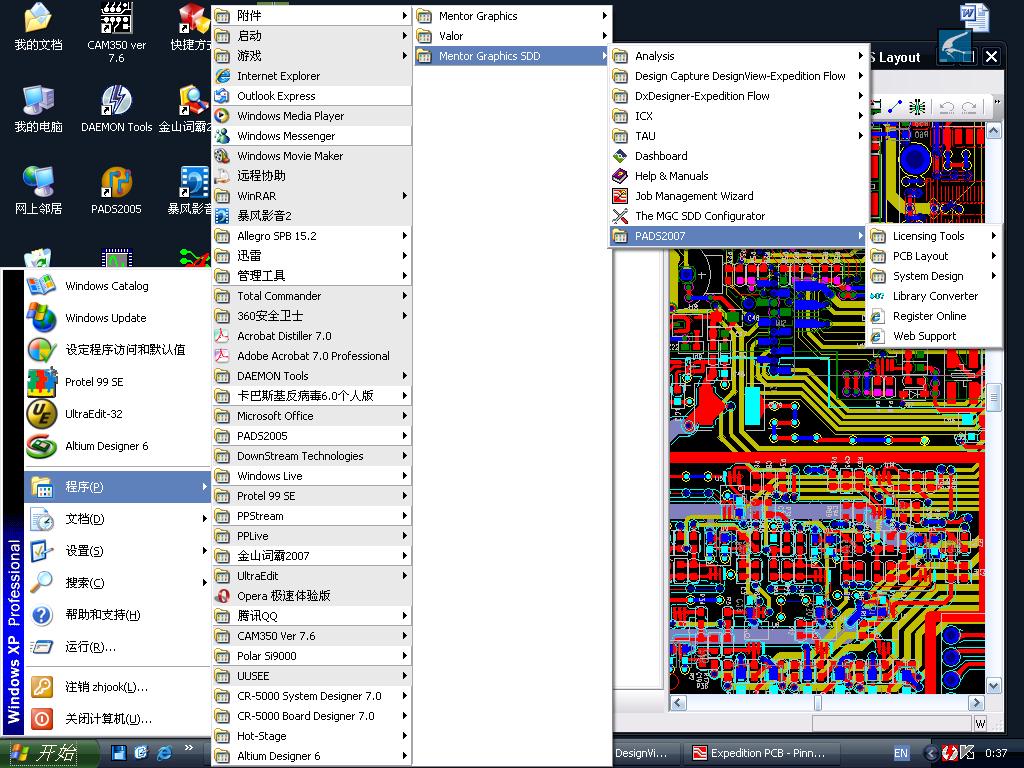
Task: Open CAM350 ver 7.6 desktop shortcut
Action: click(x=116, y=33)
